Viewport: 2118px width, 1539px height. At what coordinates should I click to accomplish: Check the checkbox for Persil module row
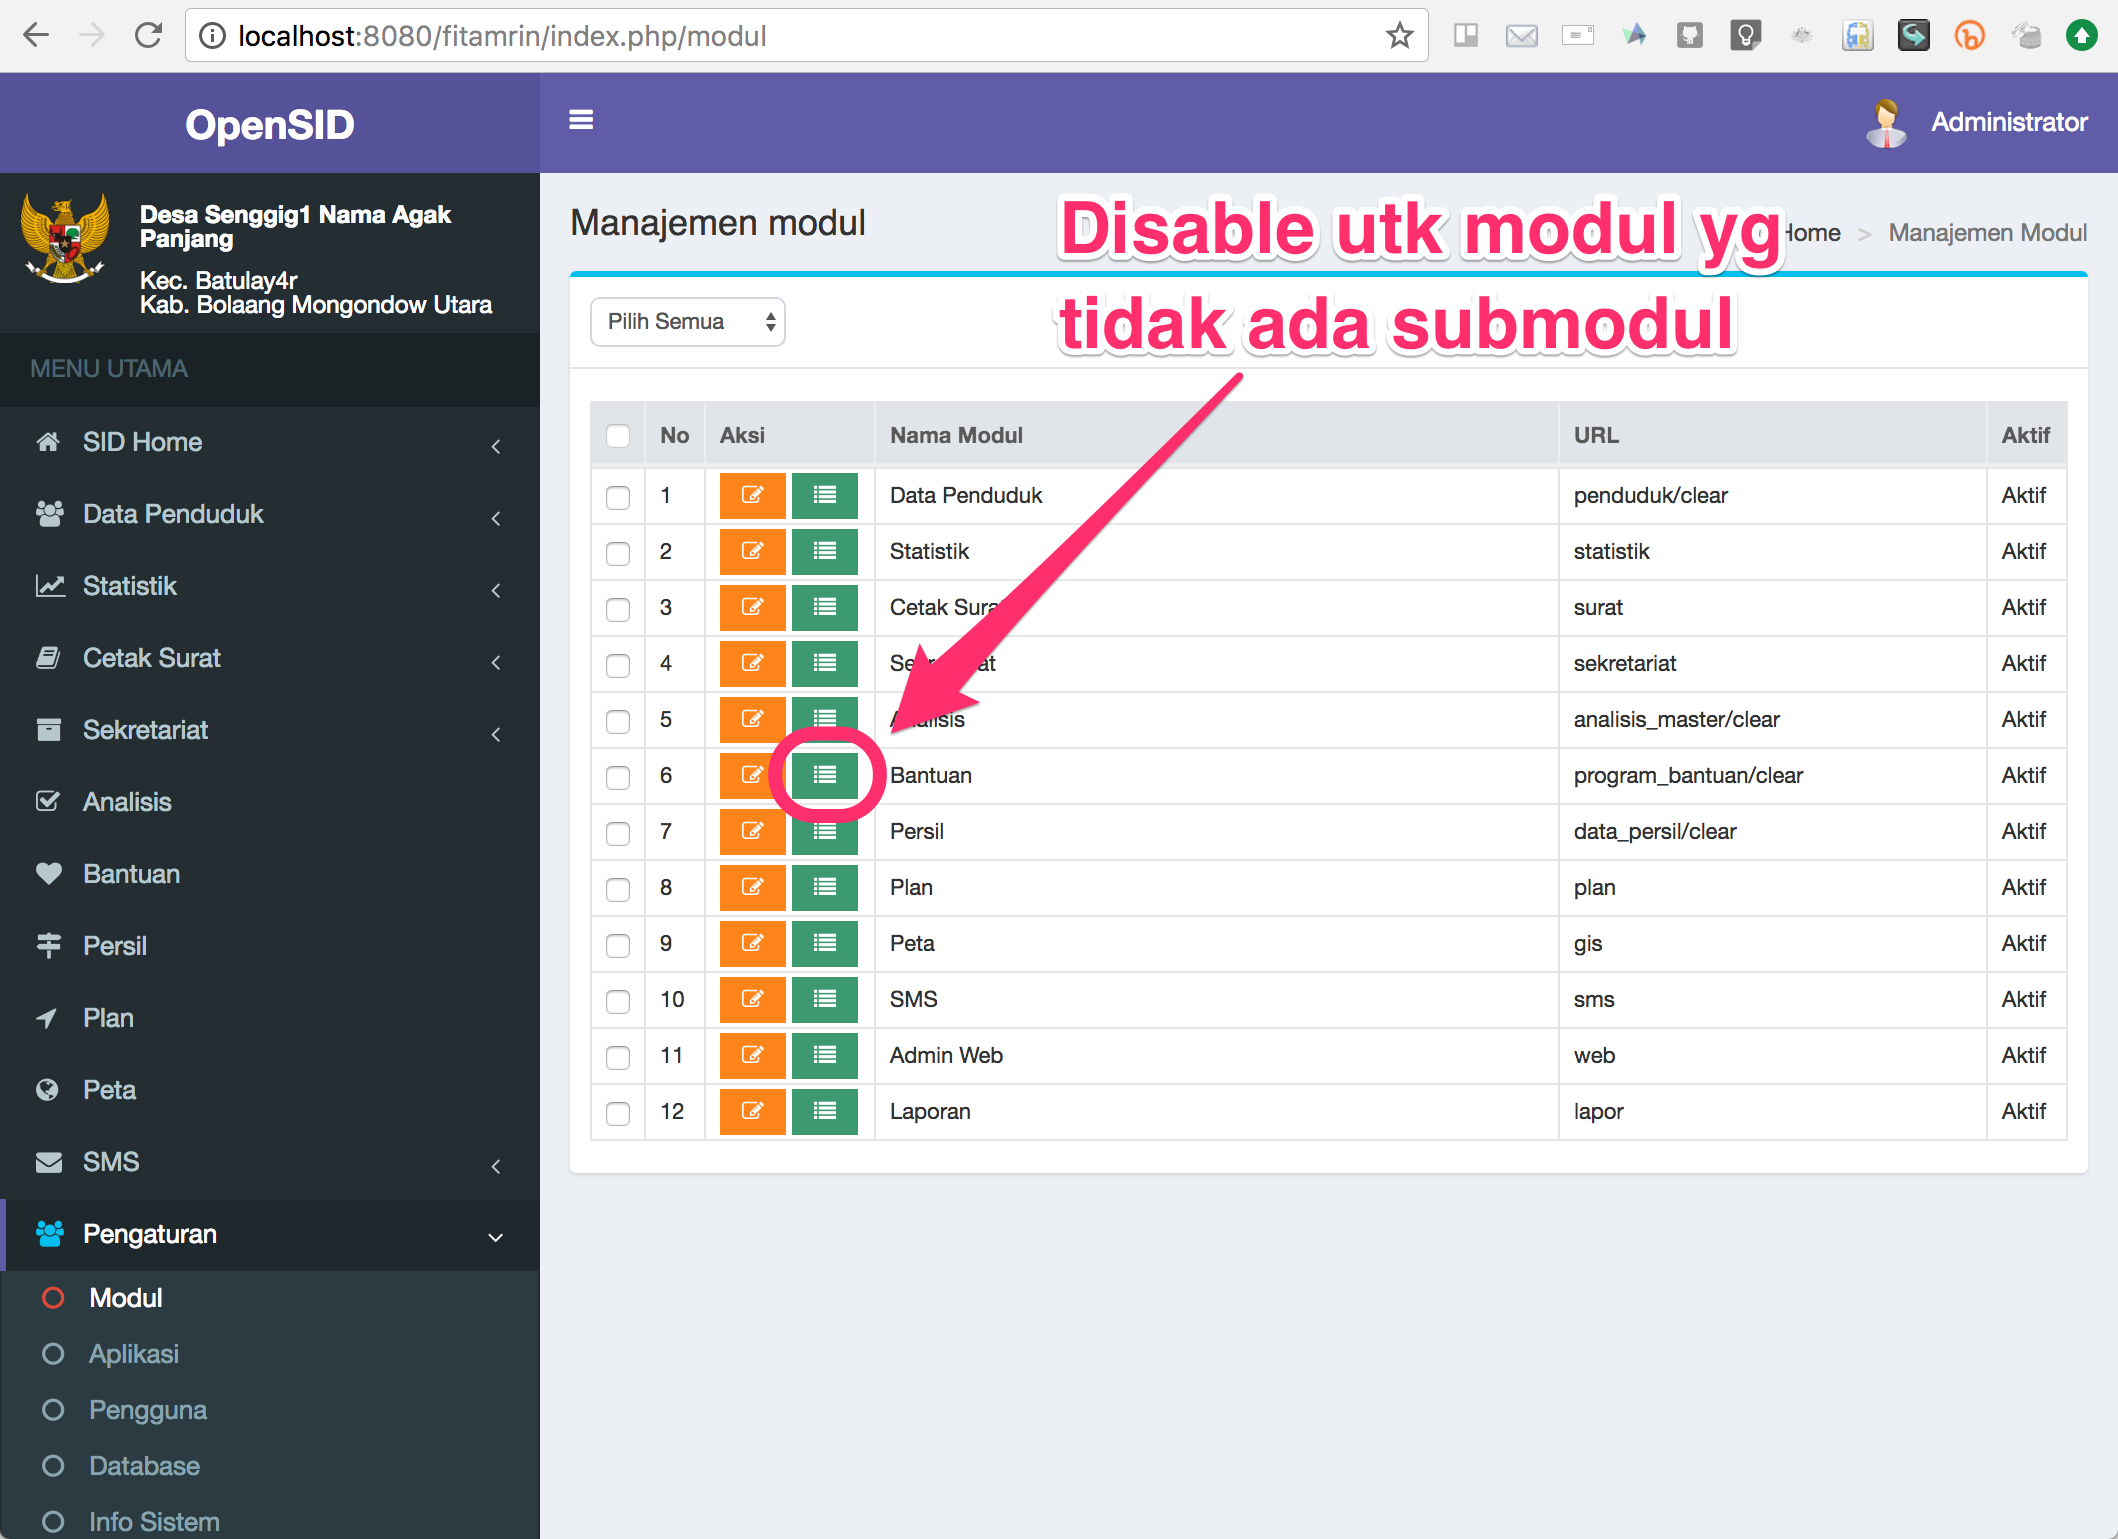pos(617,831)
